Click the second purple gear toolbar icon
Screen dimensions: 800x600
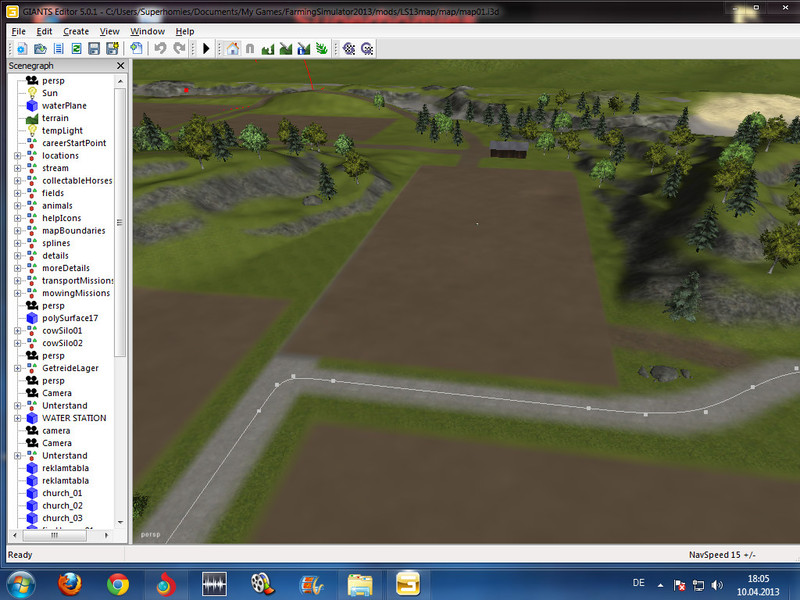point(367,48)
